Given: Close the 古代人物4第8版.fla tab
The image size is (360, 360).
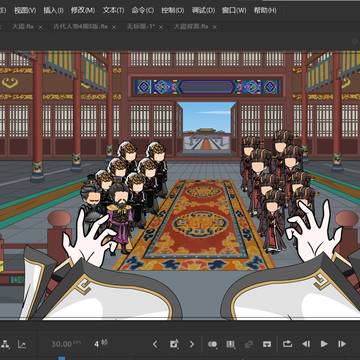Looking at the screenshot, I should tap(114, 28).
